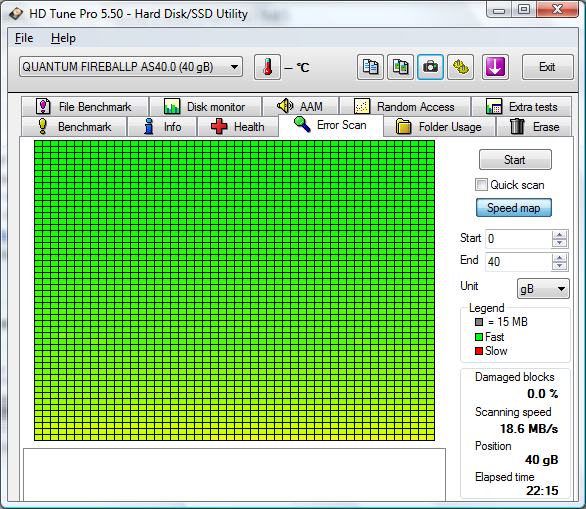586x509 pixels.
Task: Decrease the Start value spinner
Action: [559, 243]
